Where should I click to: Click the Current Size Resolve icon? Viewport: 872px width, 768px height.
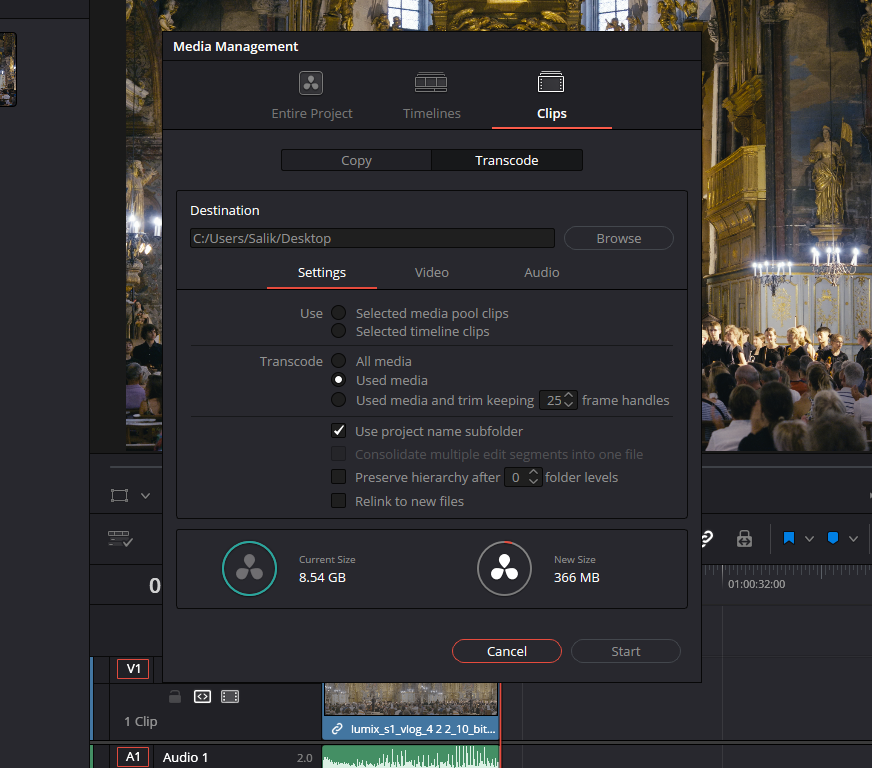(249, 568)
